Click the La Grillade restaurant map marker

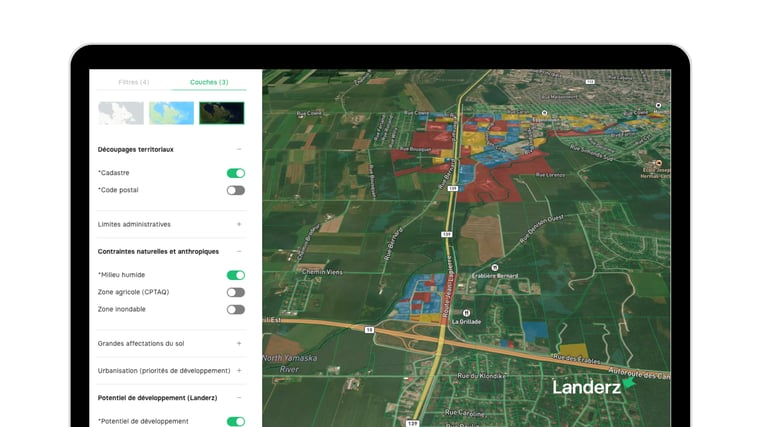click(466, 313)
